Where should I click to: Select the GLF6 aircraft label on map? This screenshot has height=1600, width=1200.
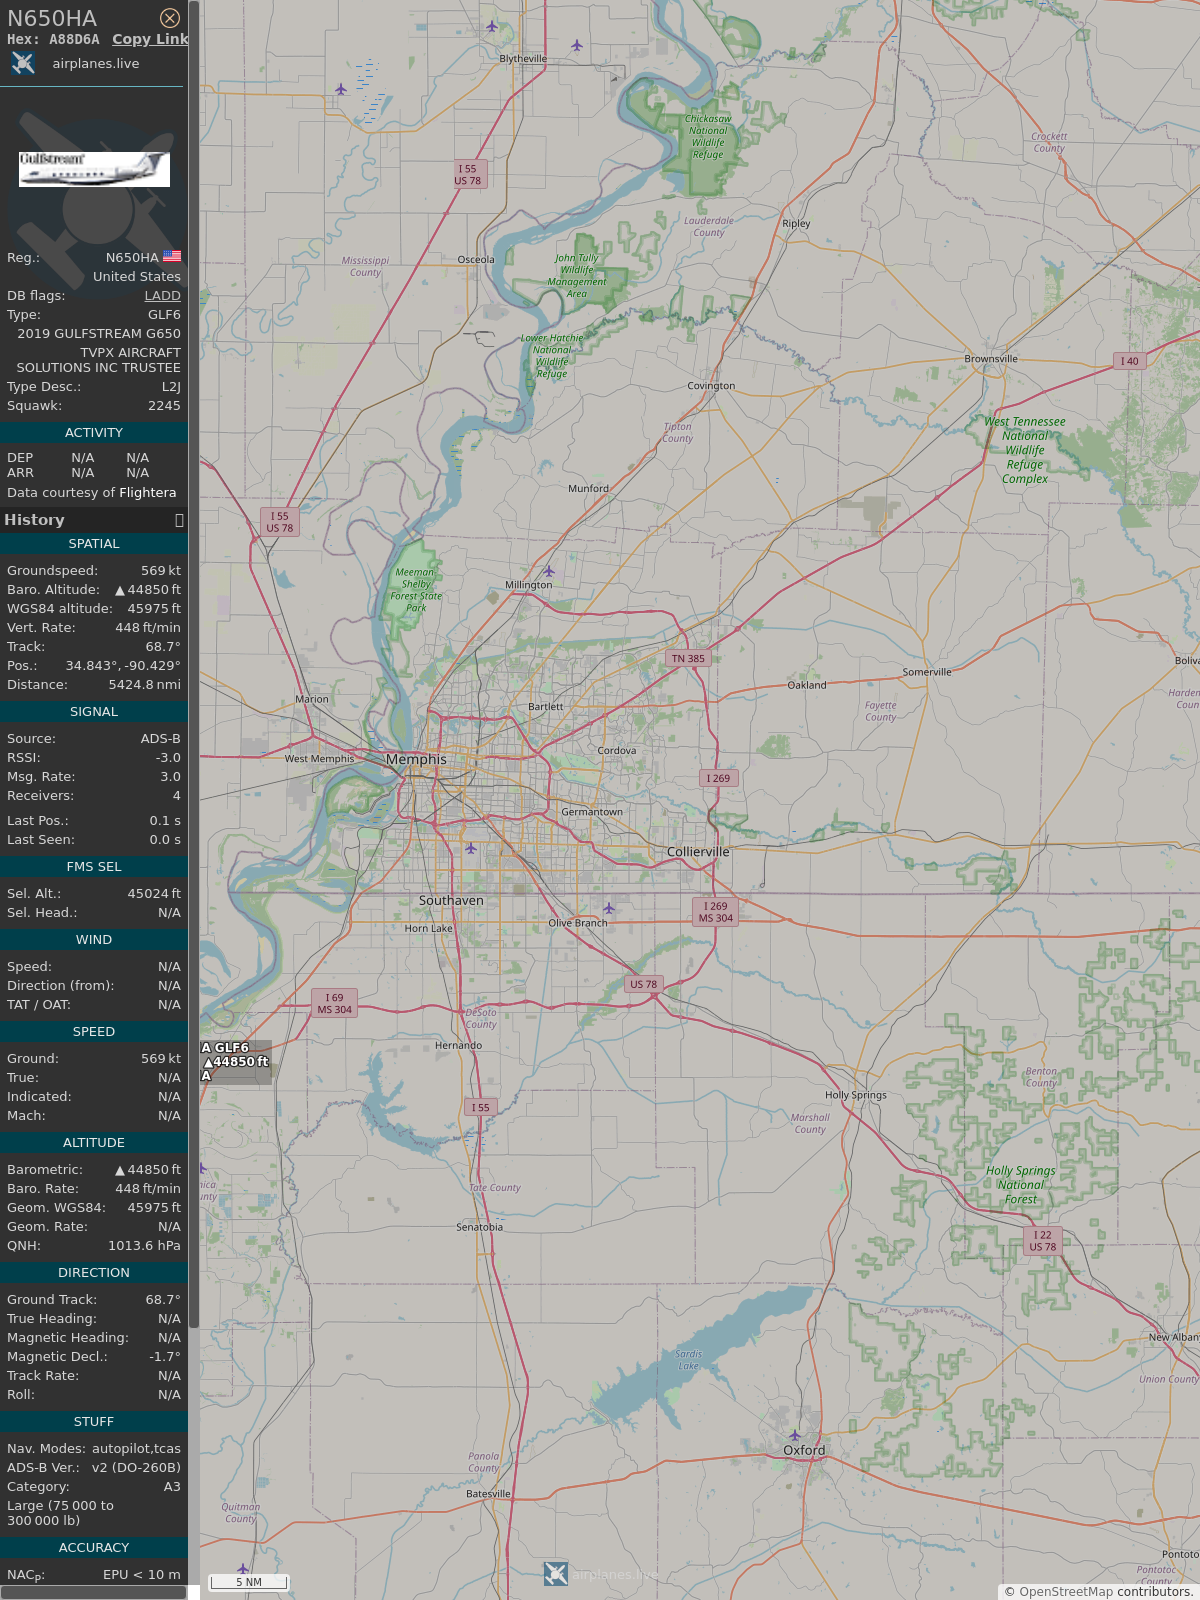tap(236, 1062)
